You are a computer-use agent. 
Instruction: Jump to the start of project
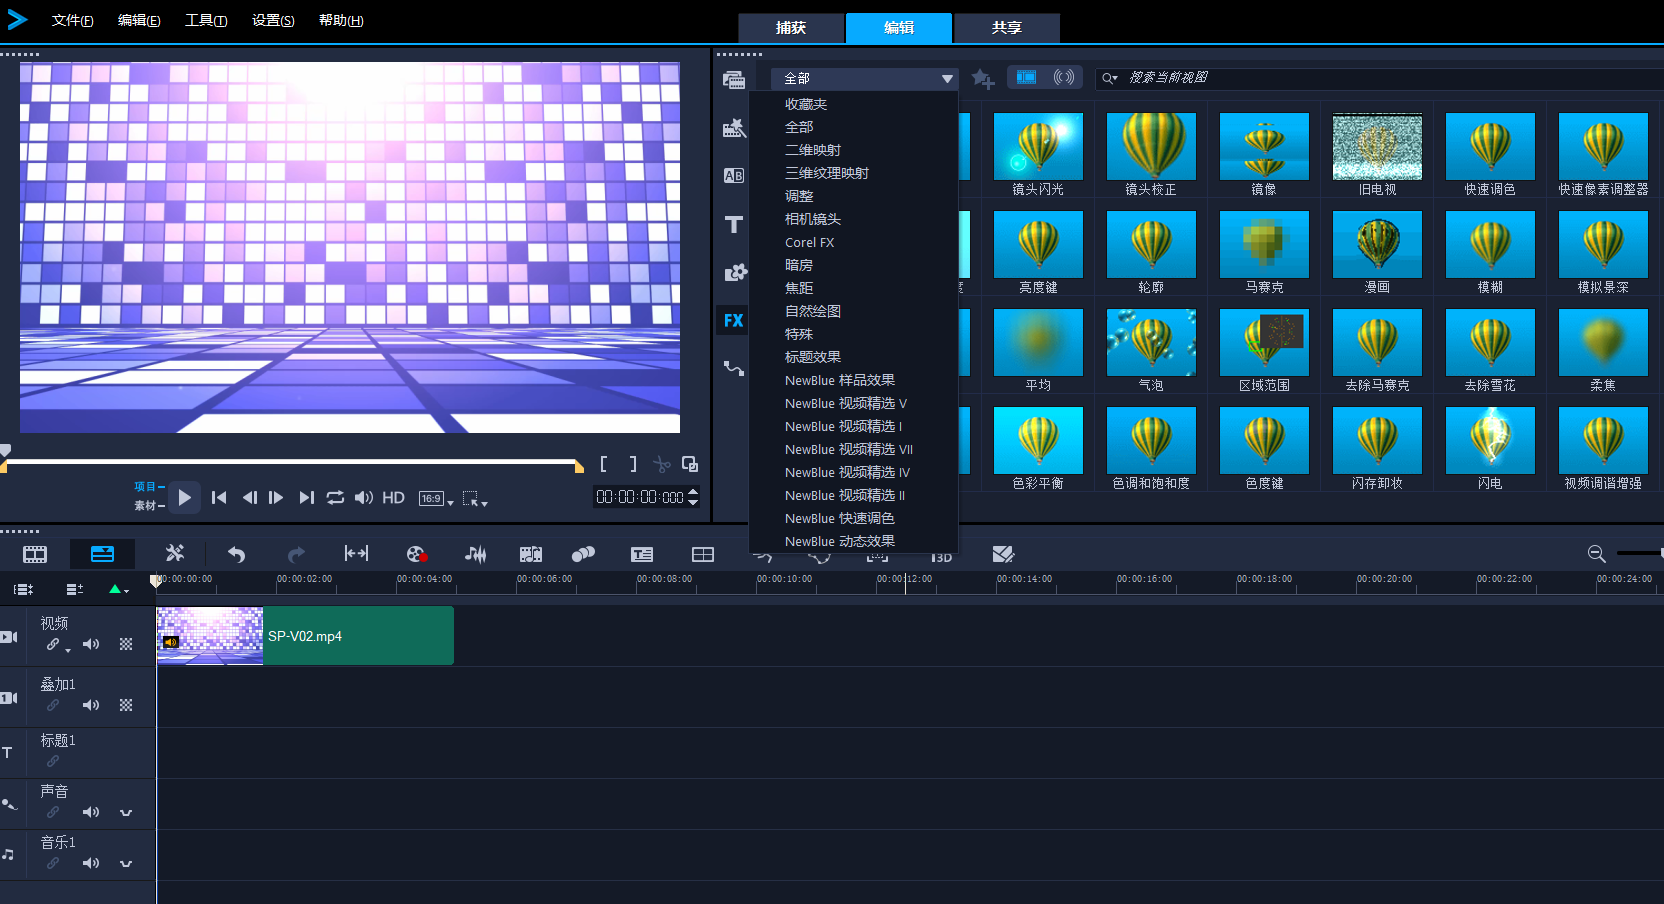click(x=219, y=497)
